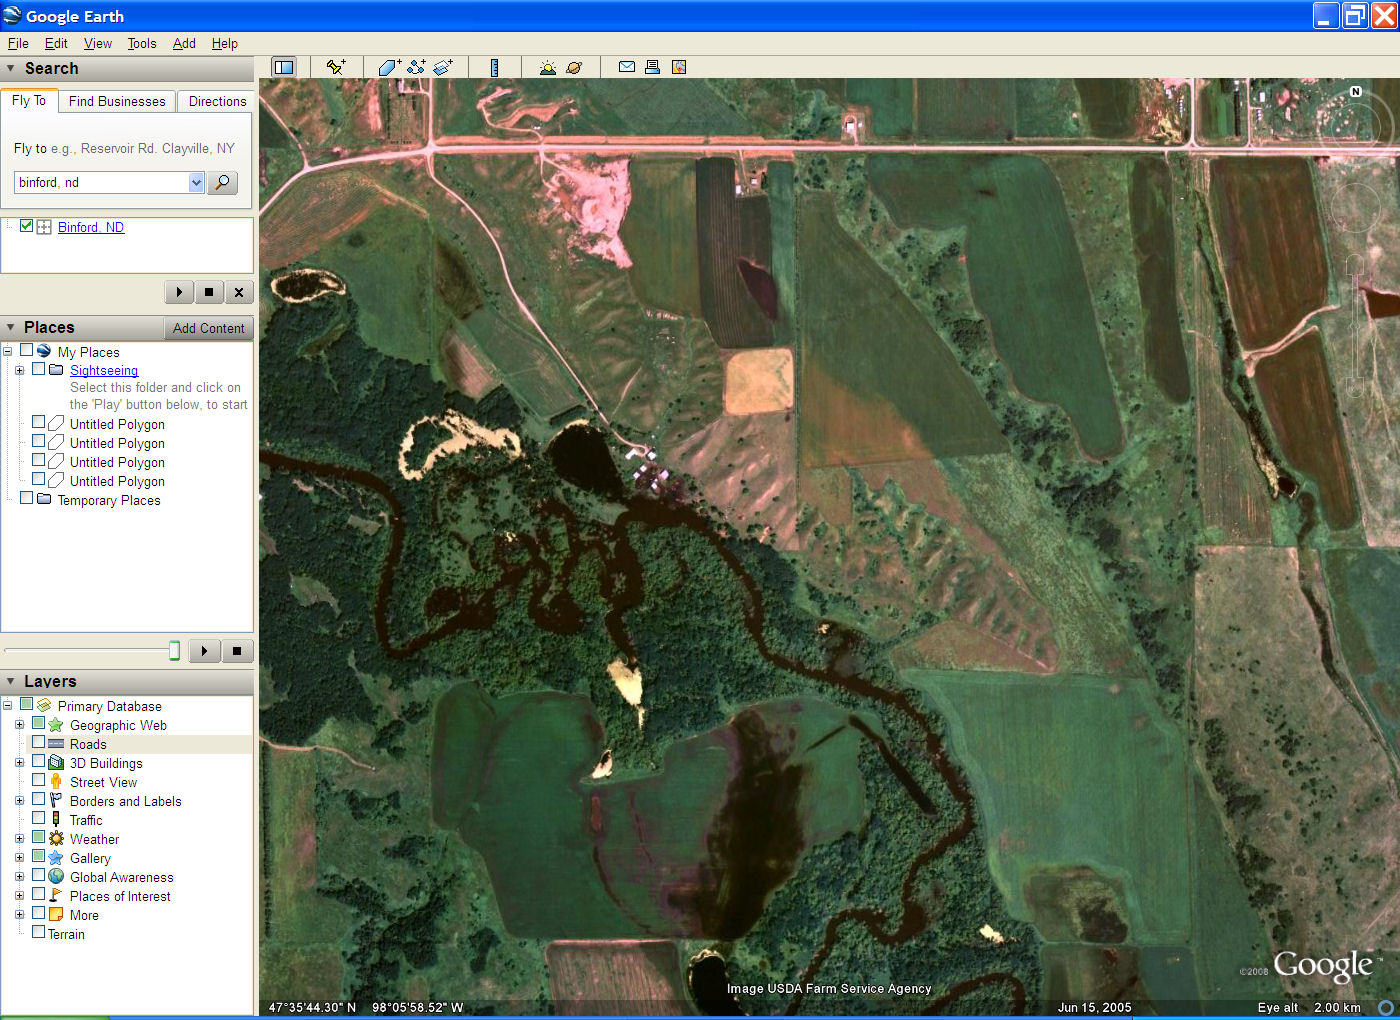Viewport: 1400px width, 1020px height.
Task: Enable the Roads layer checkbox
Action: pyautogui.click(x=38, y=742)
